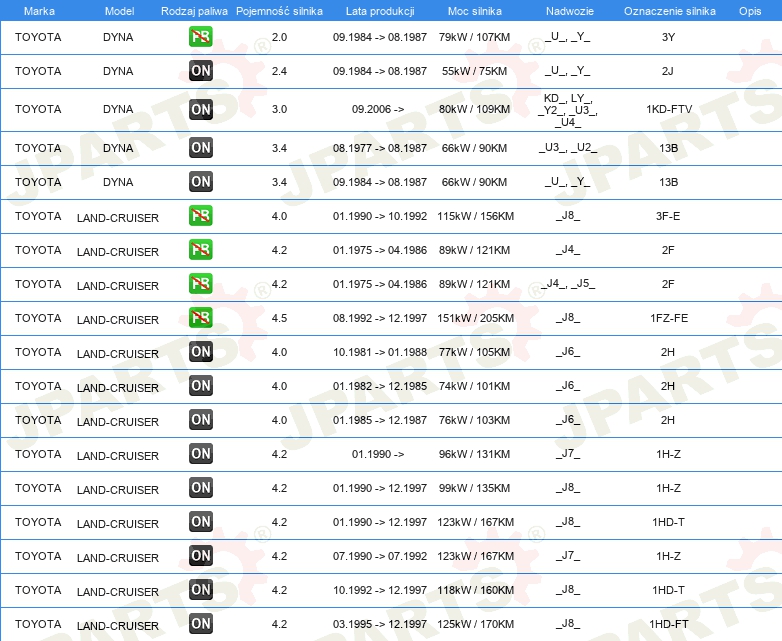Select the engine code 3Y cell

click(668, 37)
